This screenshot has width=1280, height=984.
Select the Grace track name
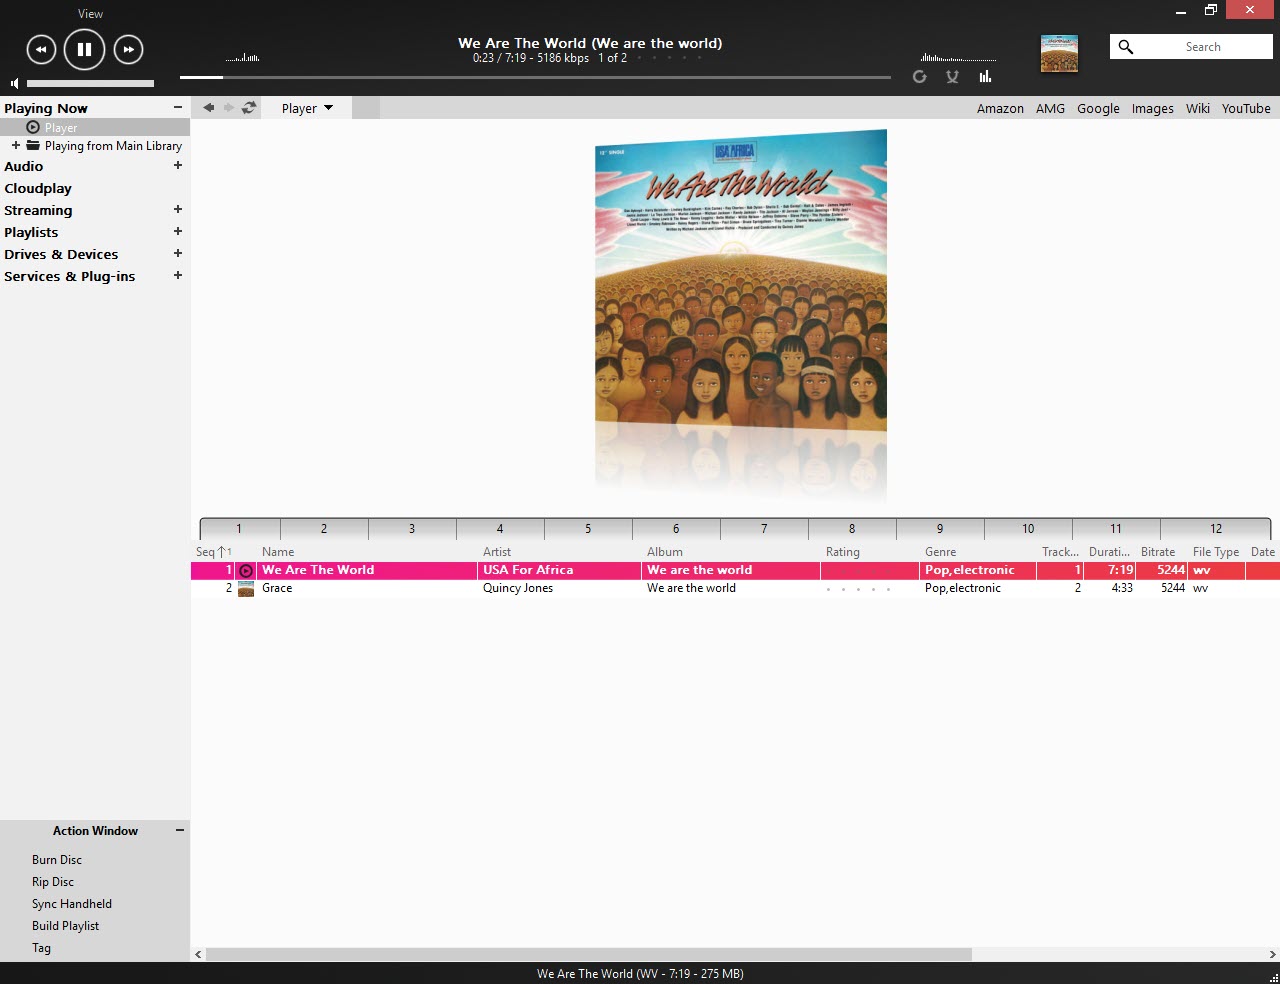(x=277, y=588)
